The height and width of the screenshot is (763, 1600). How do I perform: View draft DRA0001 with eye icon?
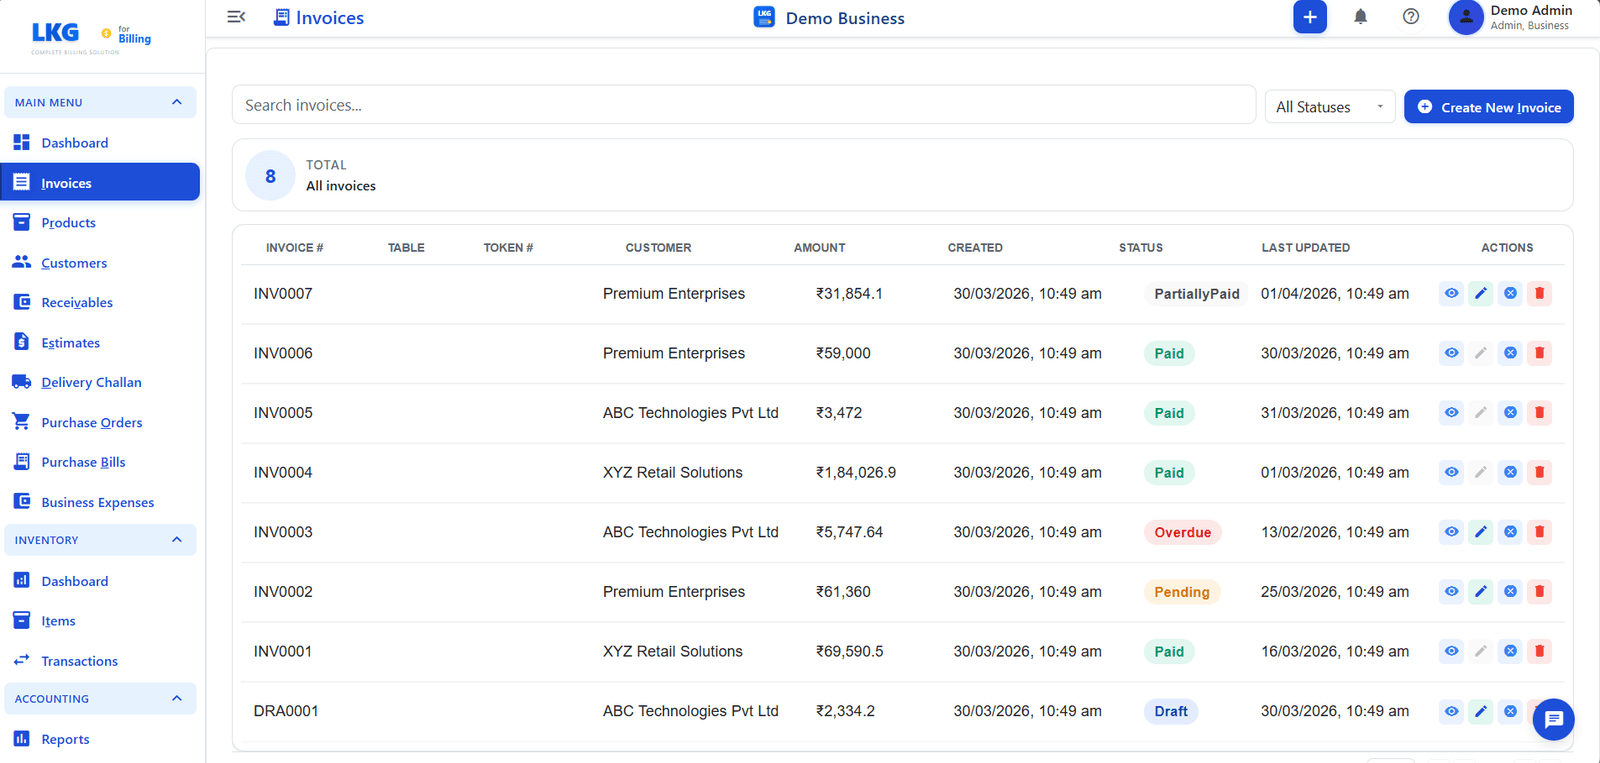point(1451,711)
